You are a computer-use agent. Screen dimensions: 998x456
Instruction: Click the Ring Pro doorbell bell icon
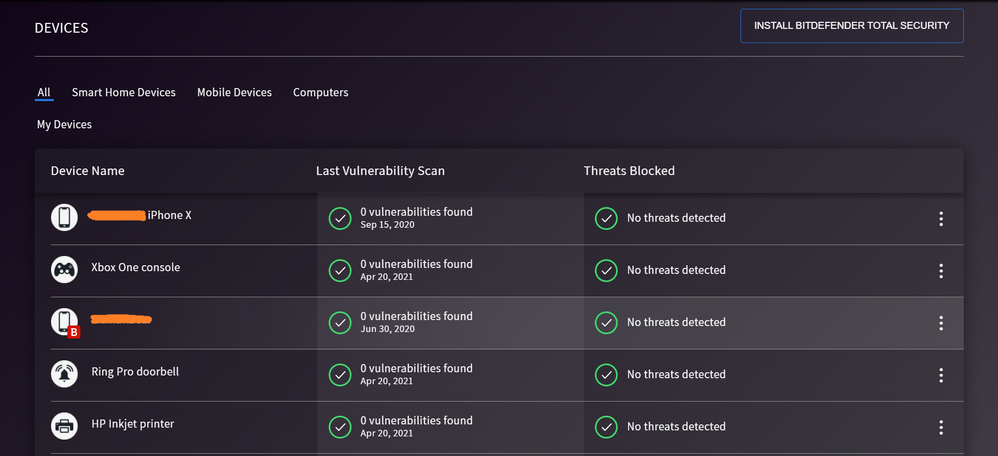tap(64, 373)
